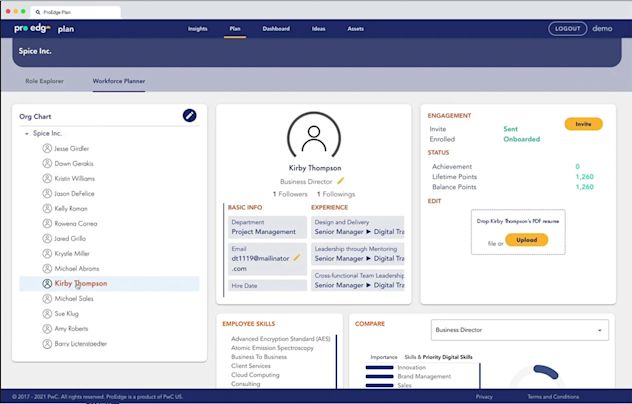Click the Lifetime Points value 1,260
Screen dimensions: 632x404
[x=584, y=177]
